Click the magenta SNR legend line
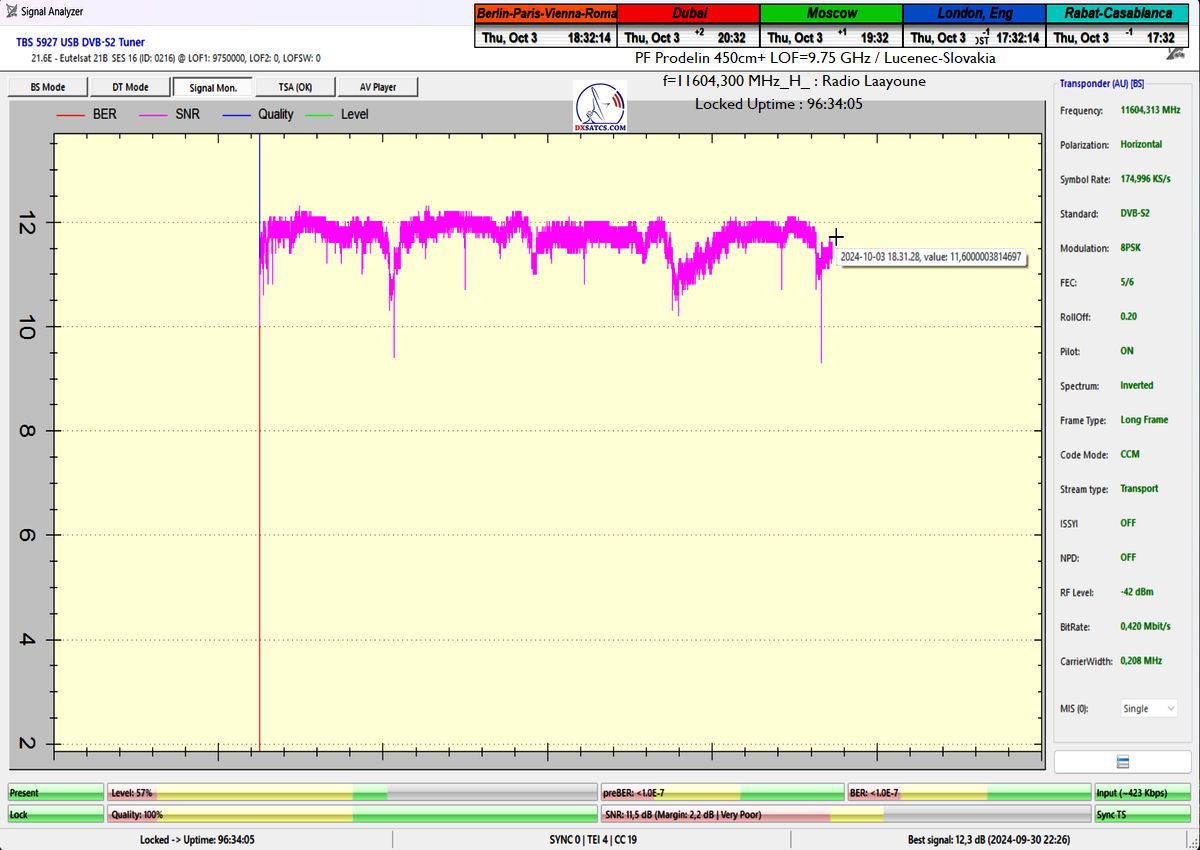Image resolution: width=1200 pixels, height=850 pixels. (x=154, y=115)
